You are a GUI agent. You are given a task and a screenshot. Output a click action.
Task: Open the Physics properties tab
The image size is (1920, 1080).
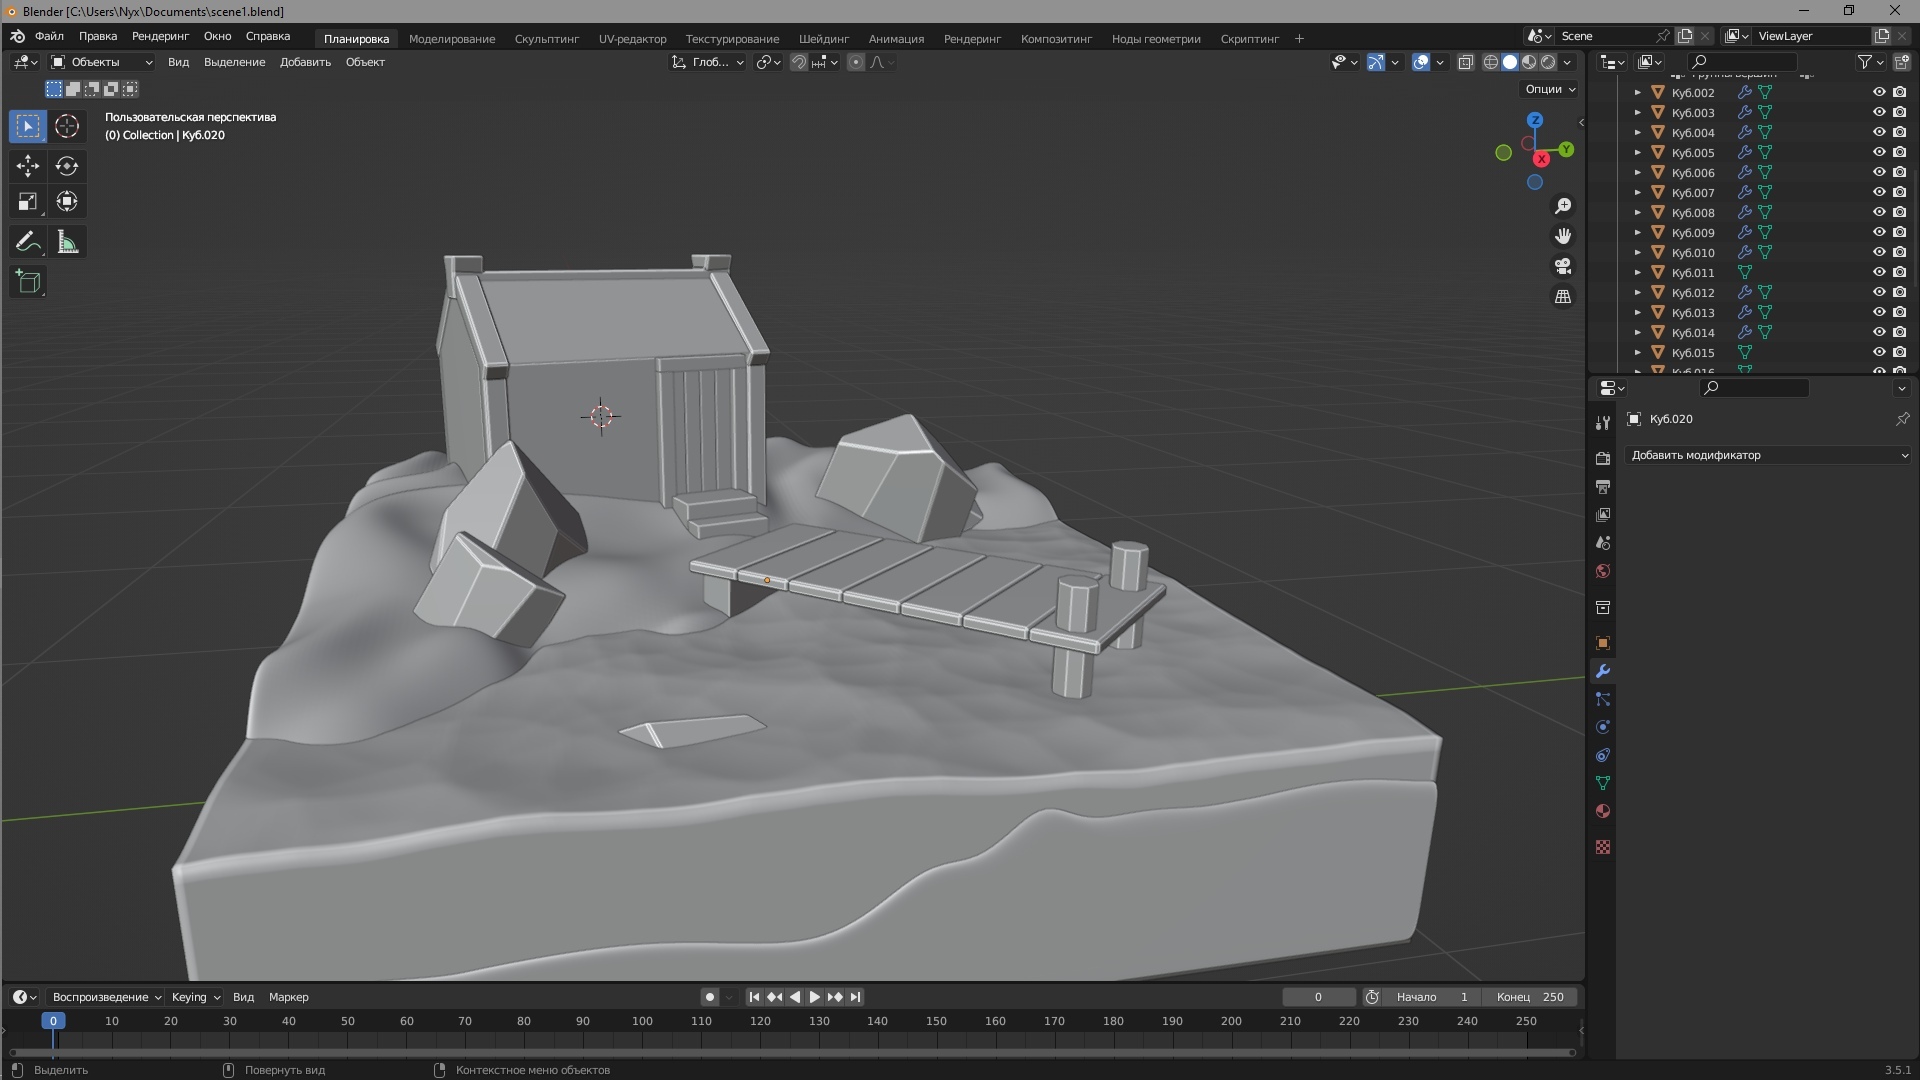point(1603,727)
